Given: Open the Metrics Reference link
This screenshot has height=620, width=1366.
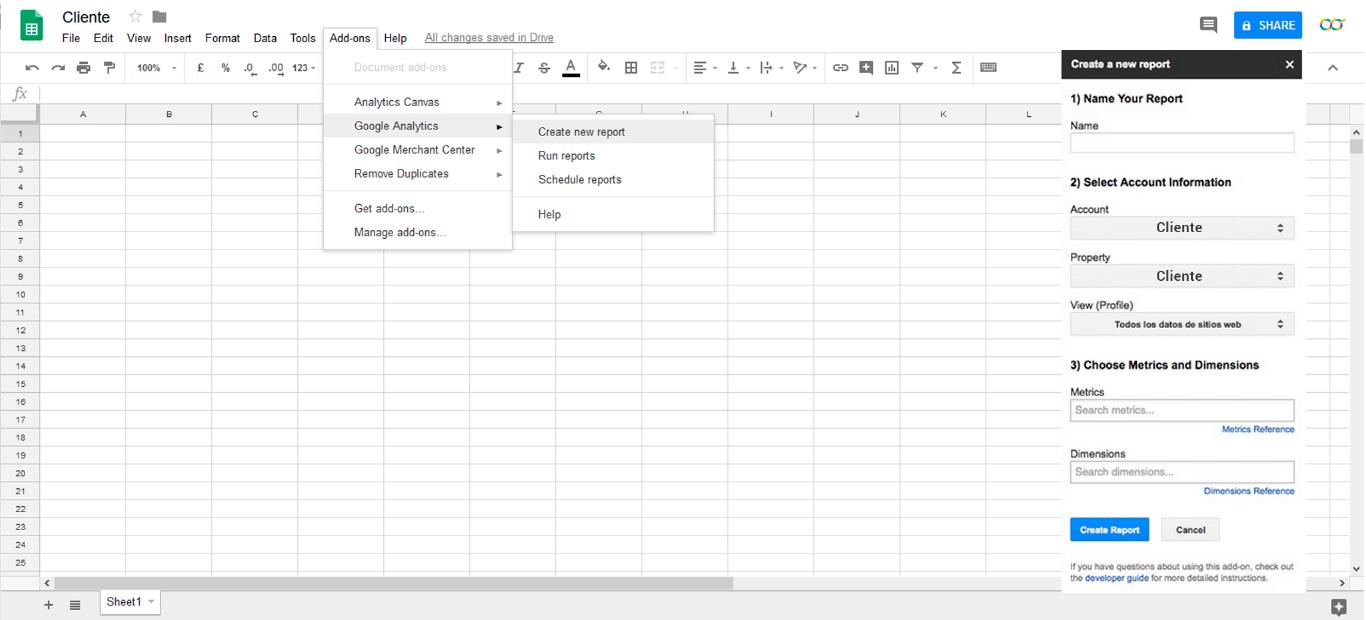Looking at the screenshot, I should coord(1257,430).
